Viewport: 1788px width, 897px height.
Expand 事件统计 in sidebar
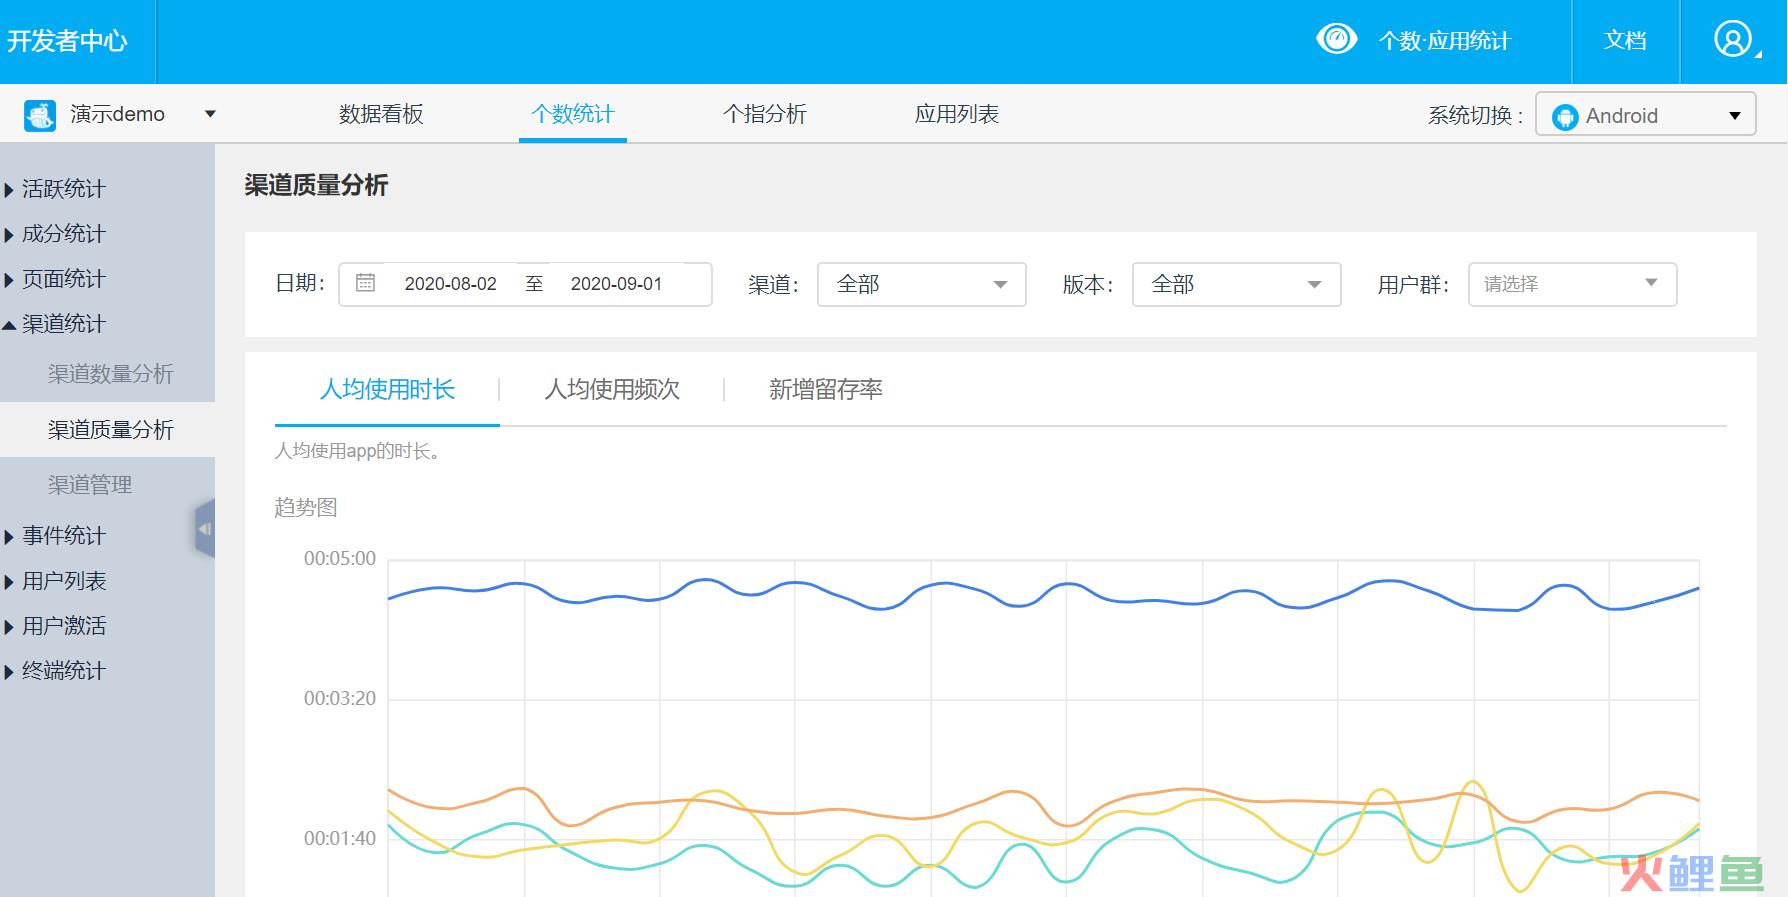(x=55, y=536)
